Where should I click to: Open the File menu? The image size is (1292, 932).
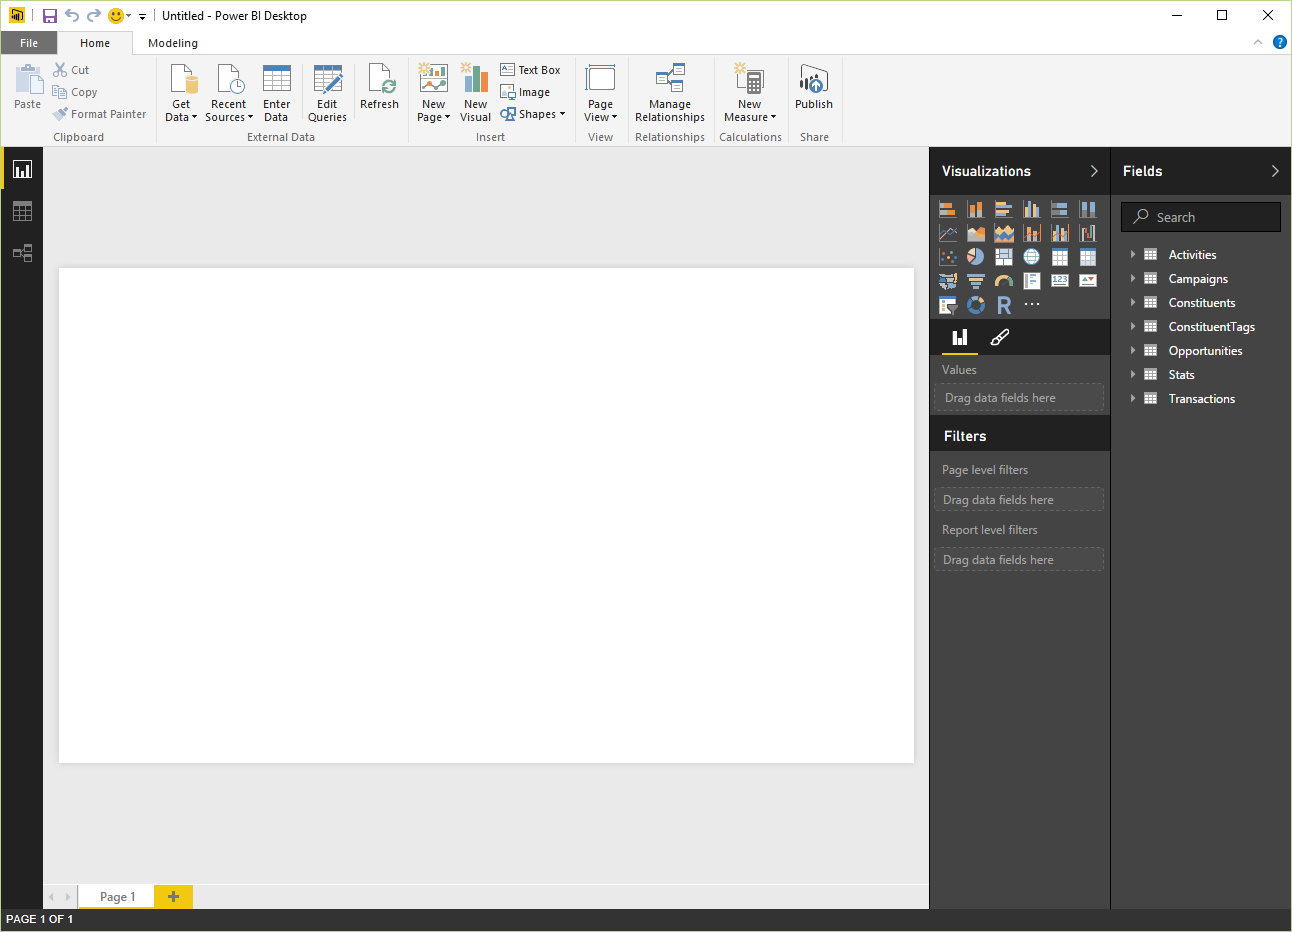click(x=29, y=43)
